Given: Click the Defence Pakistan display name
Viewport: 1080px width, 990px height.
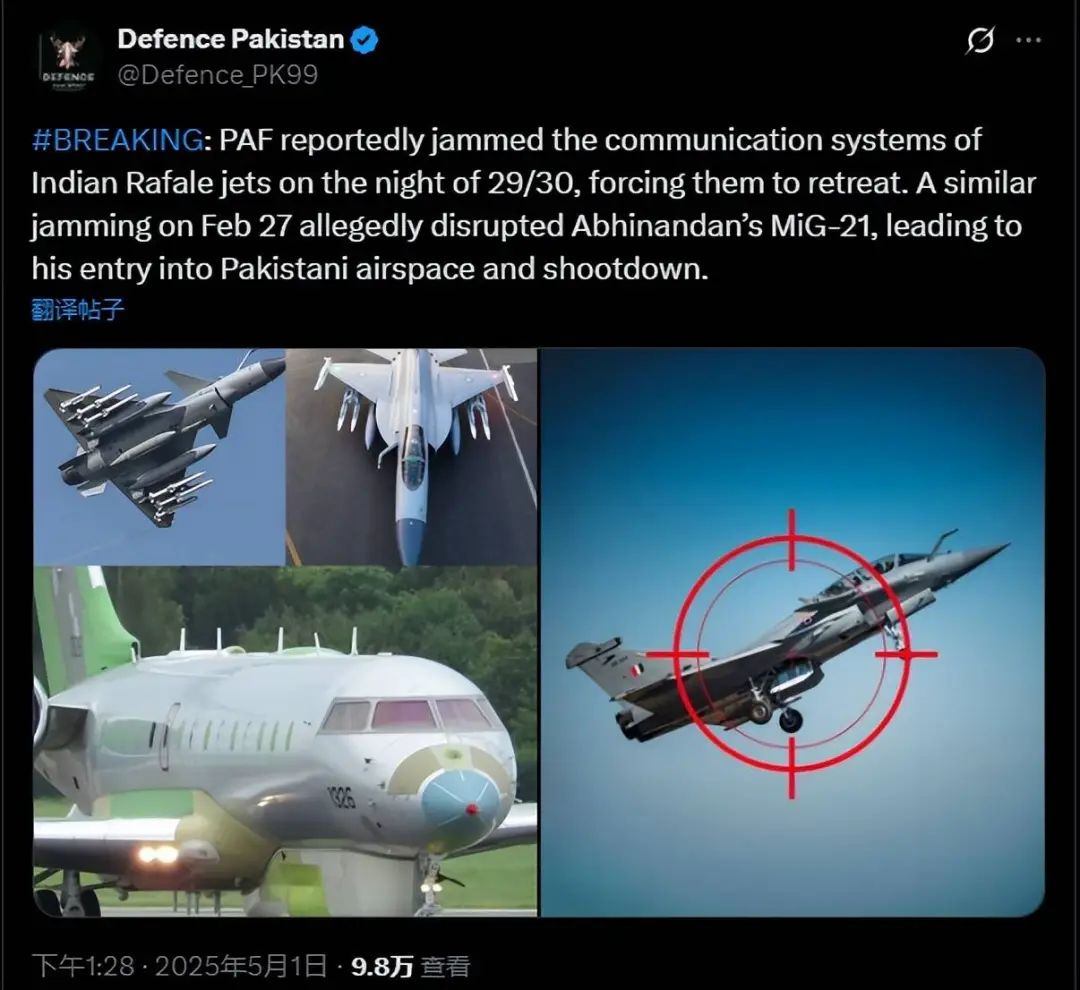Looking at the screenshot, I should (231, 39).
